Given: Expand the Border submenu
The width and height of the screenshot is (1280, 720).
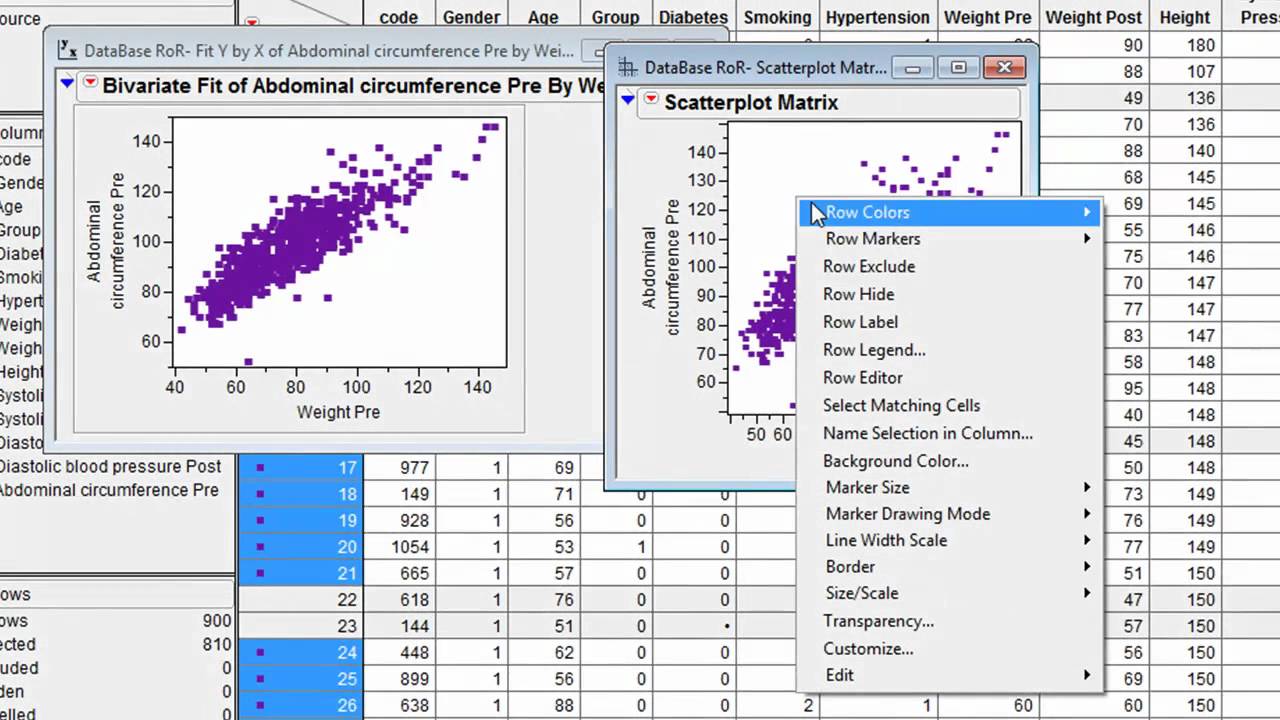Looking at the screenshot, I should pyautogui.click(x=949, y=567).
